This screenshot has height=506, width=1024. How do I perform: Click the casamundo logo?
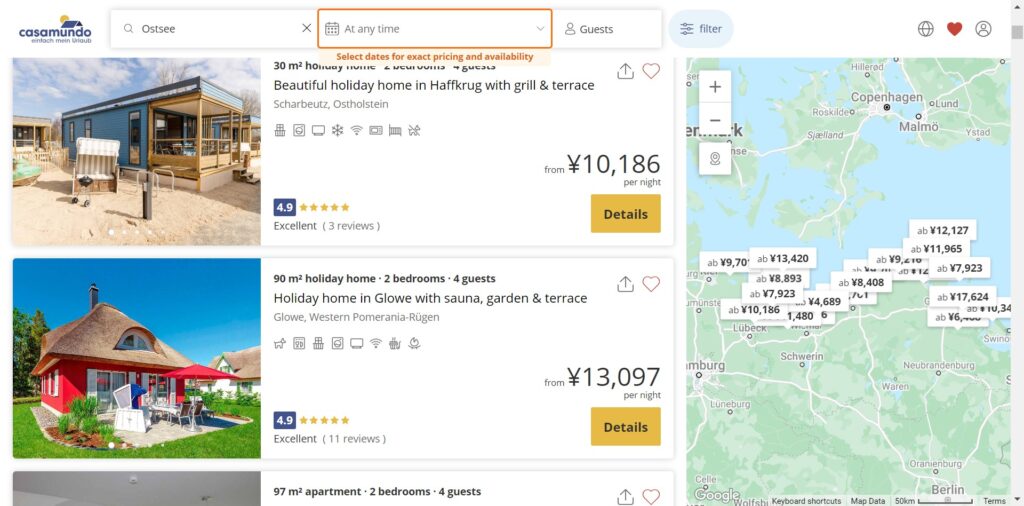(x=55, y=29)
